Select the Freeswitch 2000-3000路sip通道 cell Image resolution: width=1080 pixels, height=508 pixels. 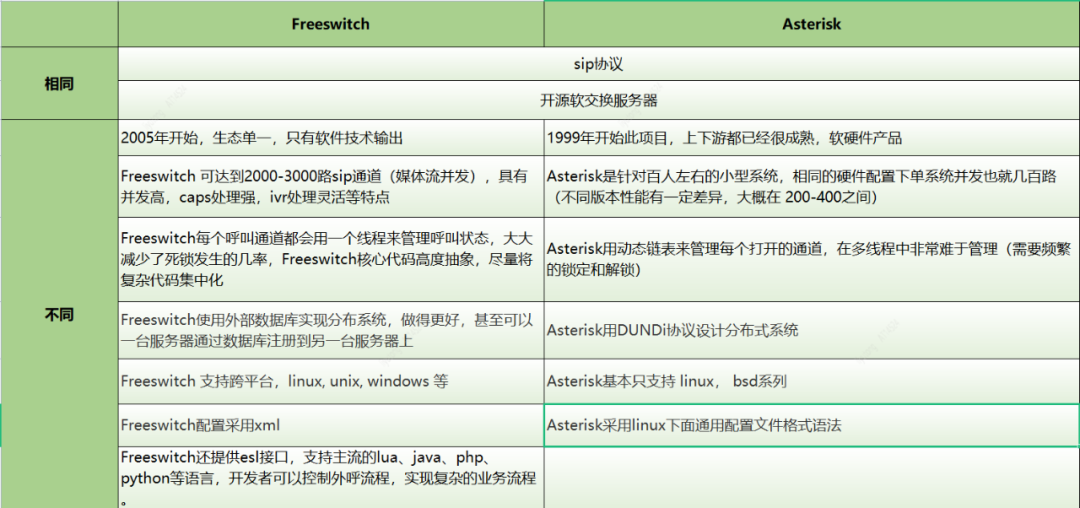click(331, 187)
